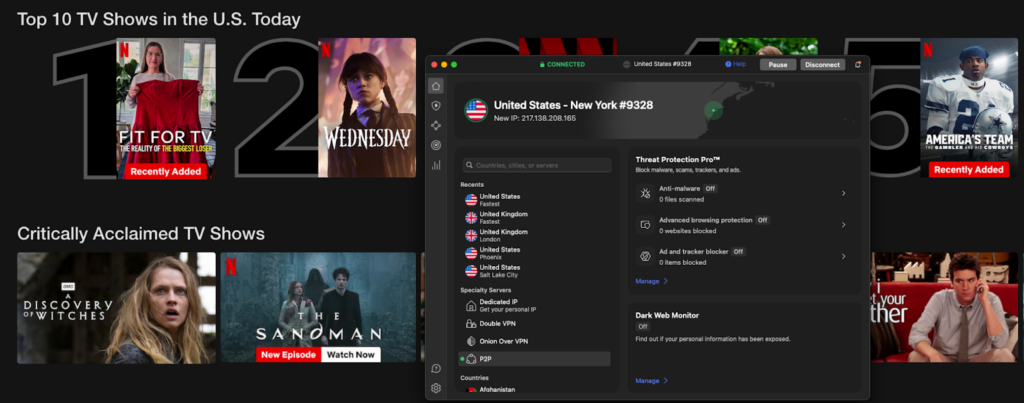Viewport: 1024px width, 403px height.
Task: Click the Onion Over VPN onion icon
Action: pos(471,341)
